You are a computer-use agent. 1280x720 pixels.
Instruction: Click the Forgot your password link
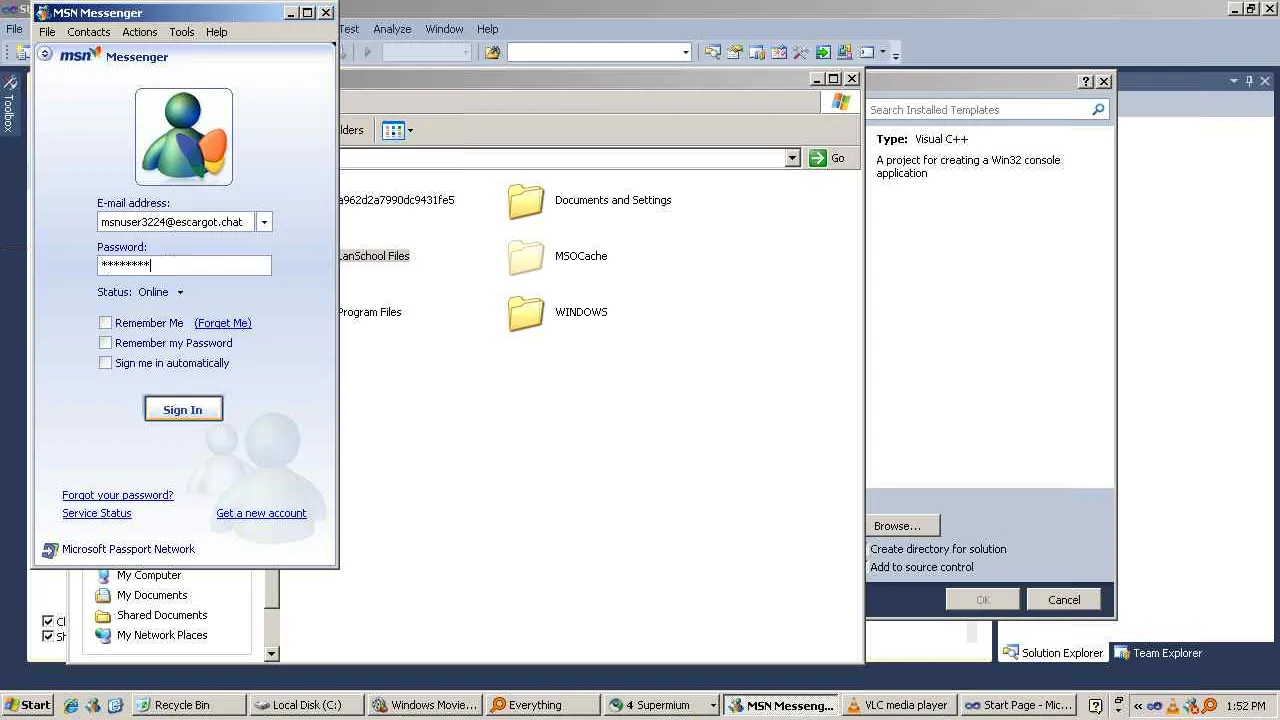point(118,495)
